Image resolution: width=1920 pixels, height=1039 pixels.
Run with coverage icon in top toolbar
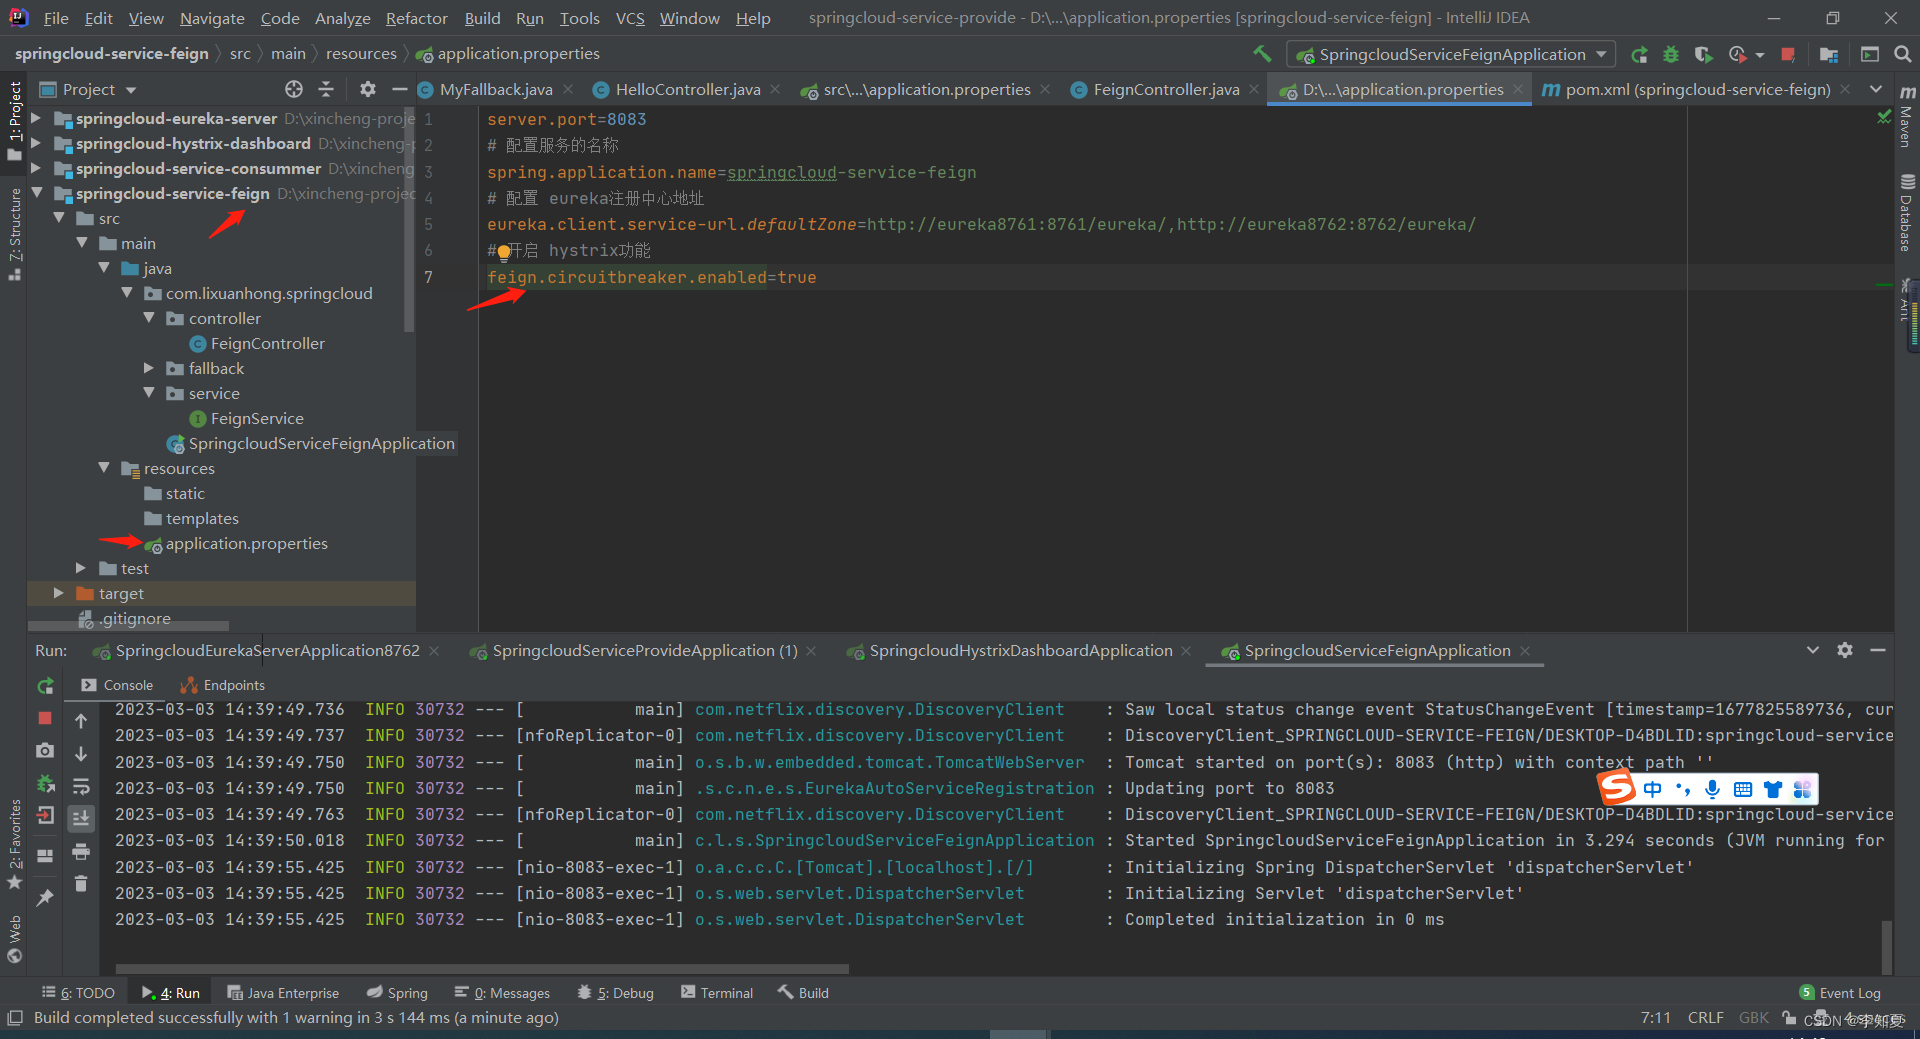1704,55
